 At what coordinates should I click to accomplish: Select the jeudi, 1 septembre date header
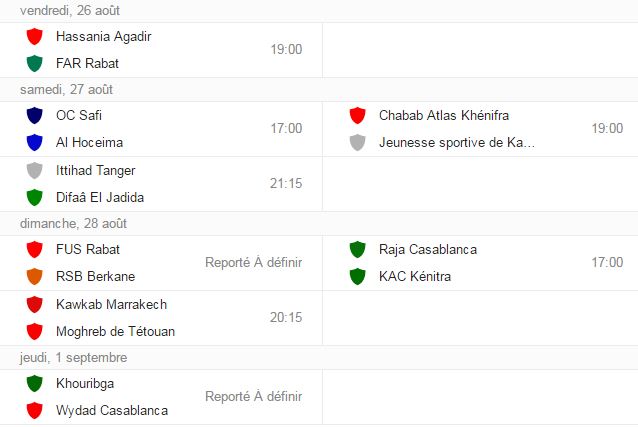click(x=73, y=357)
